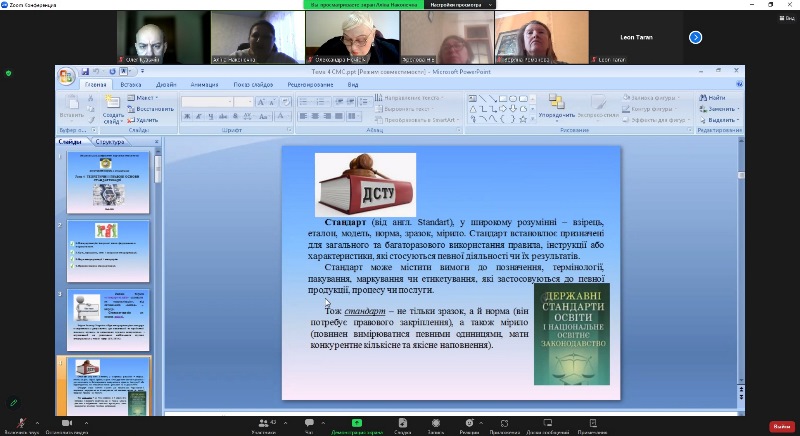The width and height of the screenshot is (800, 436).
Task: Save the presentation via quick access toolbar
Action: (87, 72)
